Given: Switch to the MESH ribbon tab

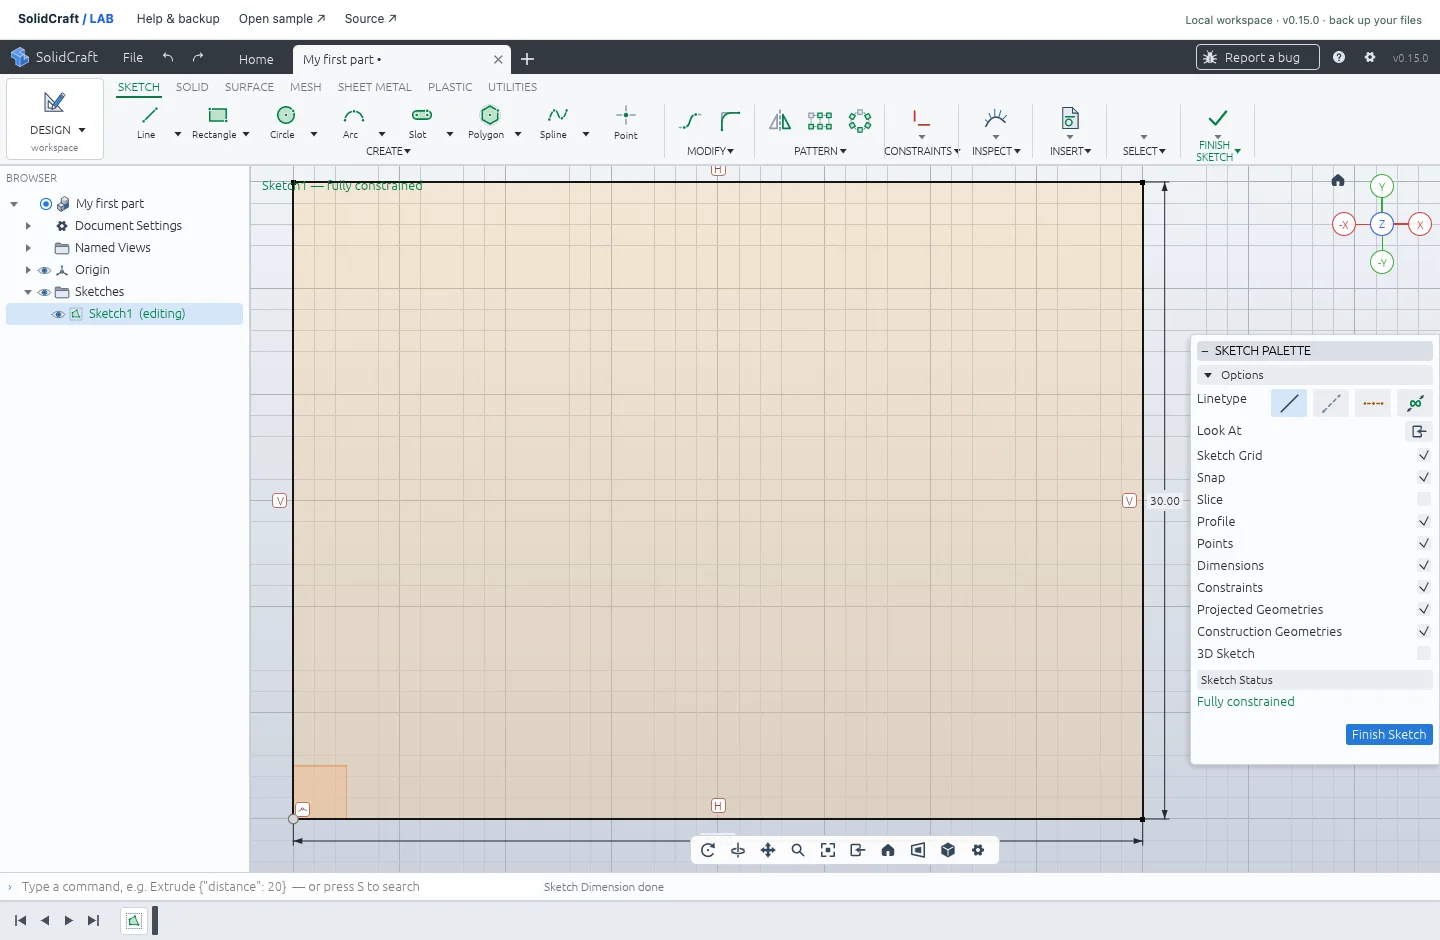Looking at the screenshot, I should (x=306, y=87).
